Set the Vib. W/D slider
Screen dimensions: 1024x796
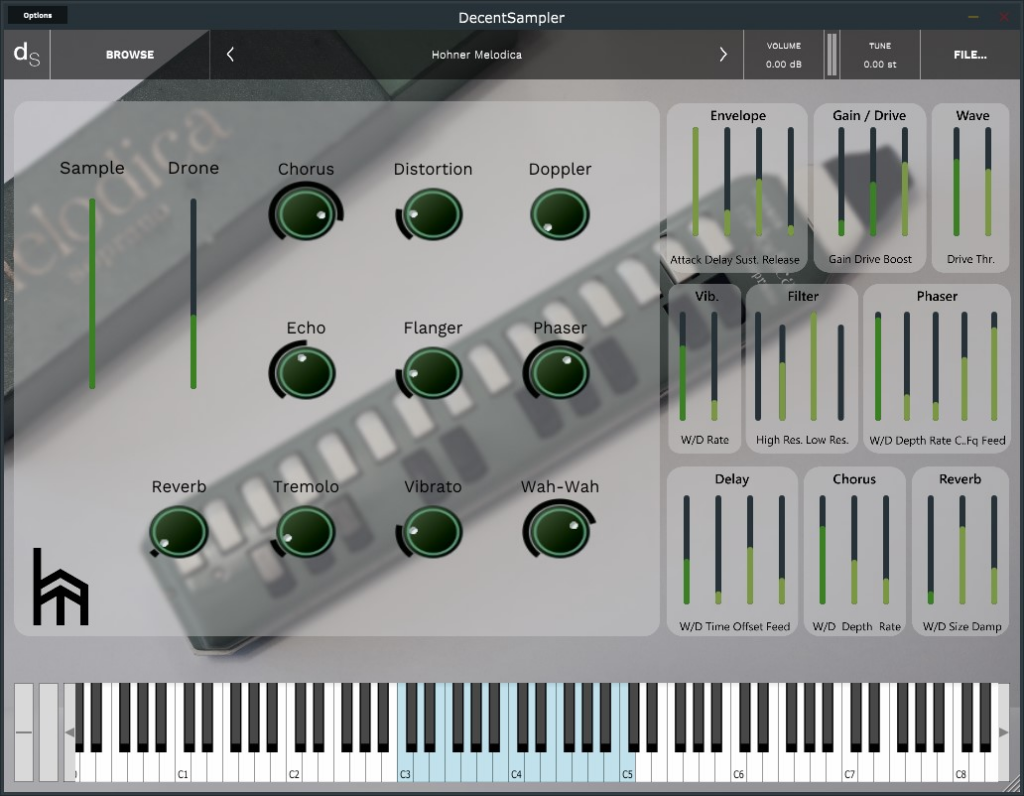[682, 366]
